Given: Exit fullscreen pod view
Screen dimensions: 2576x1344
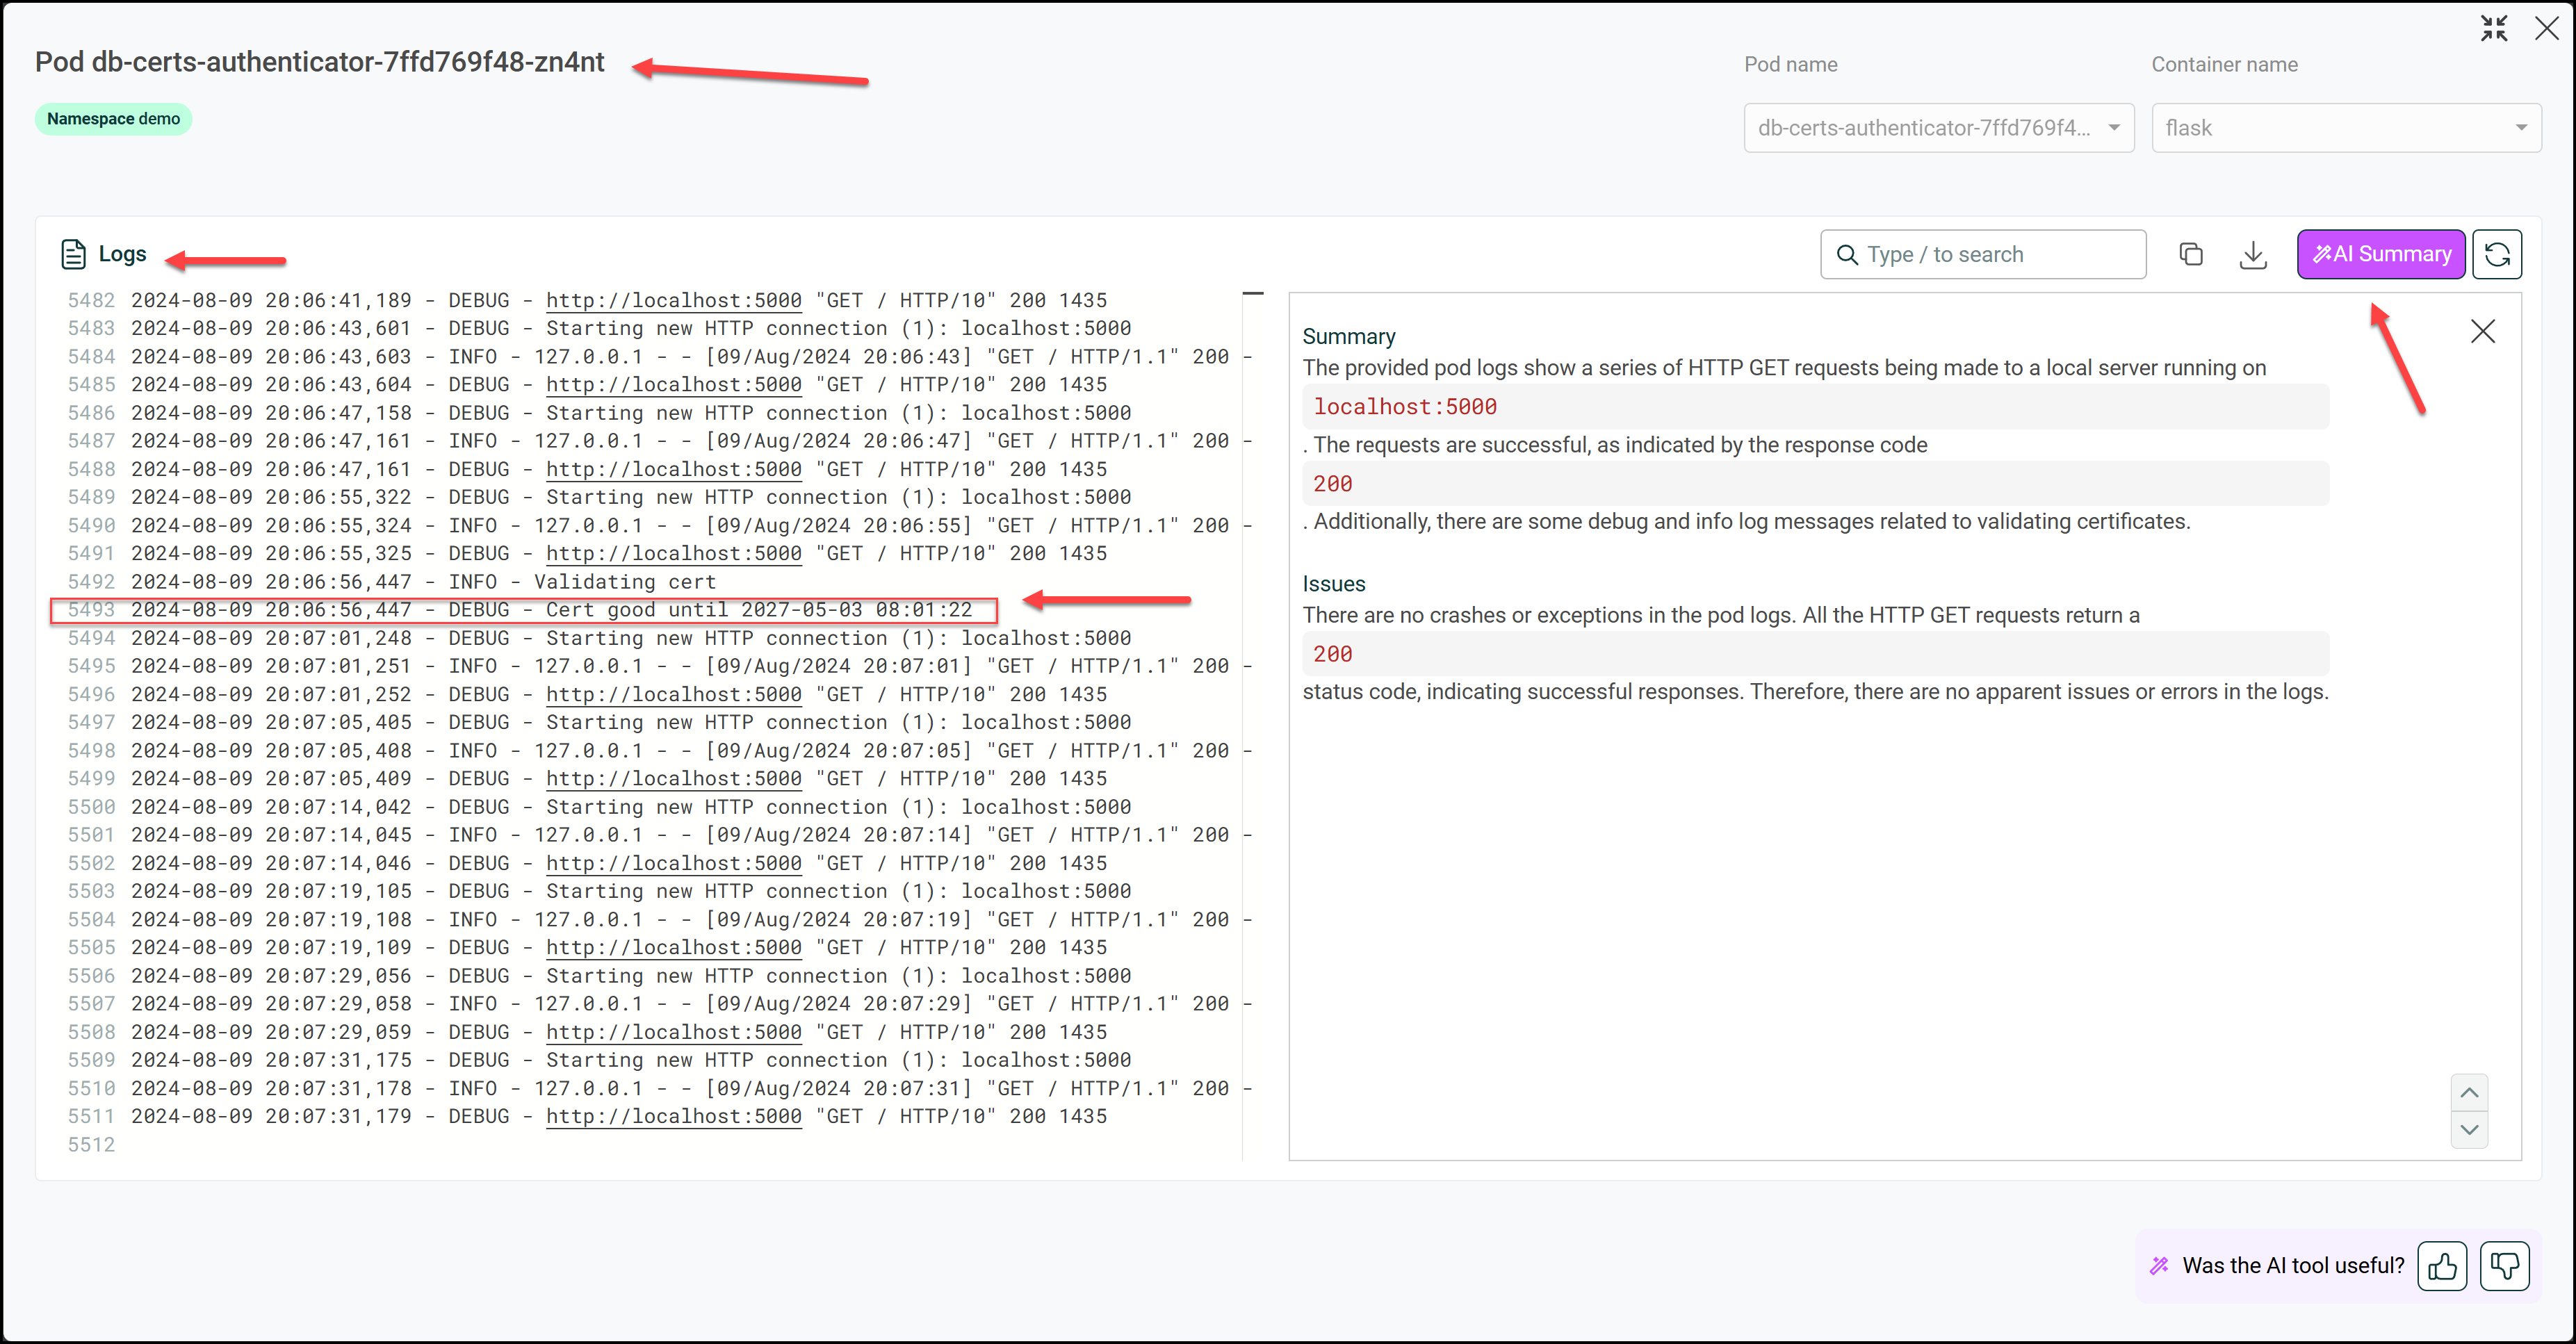Looking at the screenshot, I should (2495, 28).
